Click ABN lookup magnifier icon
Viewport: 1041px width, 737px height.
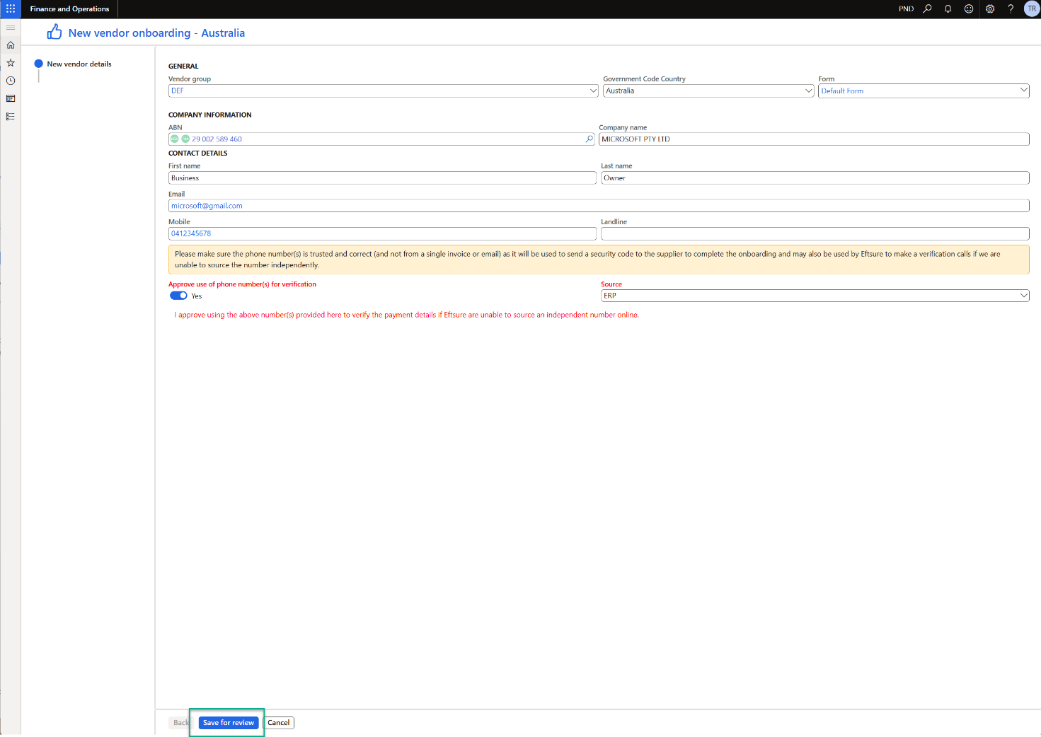pyautogui.click(x=589, y=139)
